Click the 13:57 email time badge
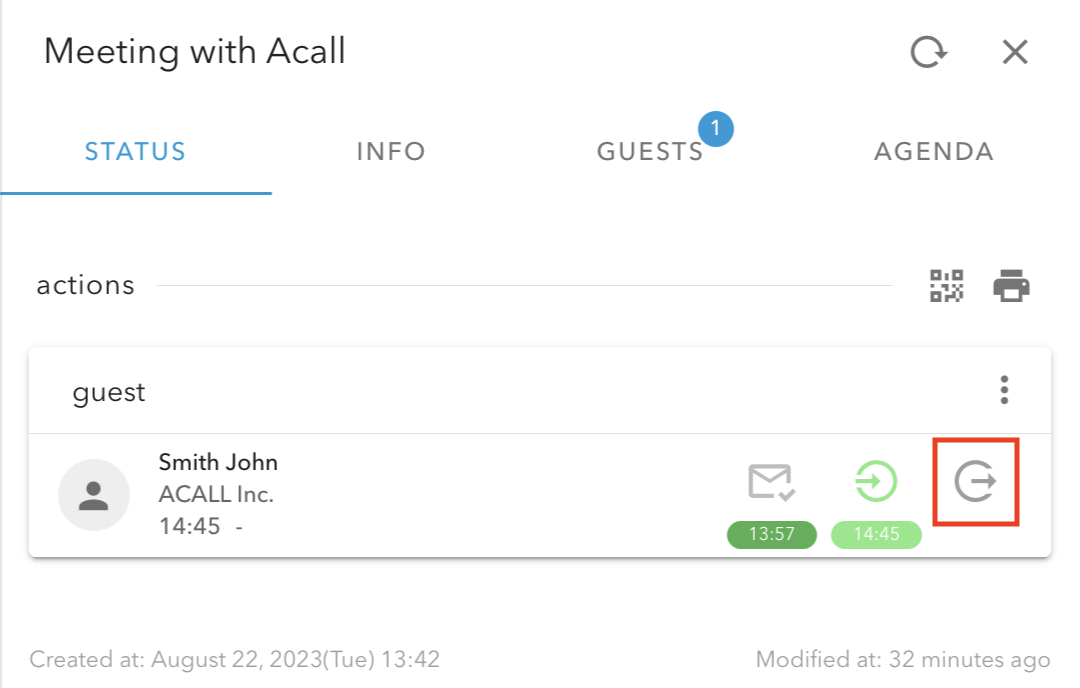 (x=771, y=534)
